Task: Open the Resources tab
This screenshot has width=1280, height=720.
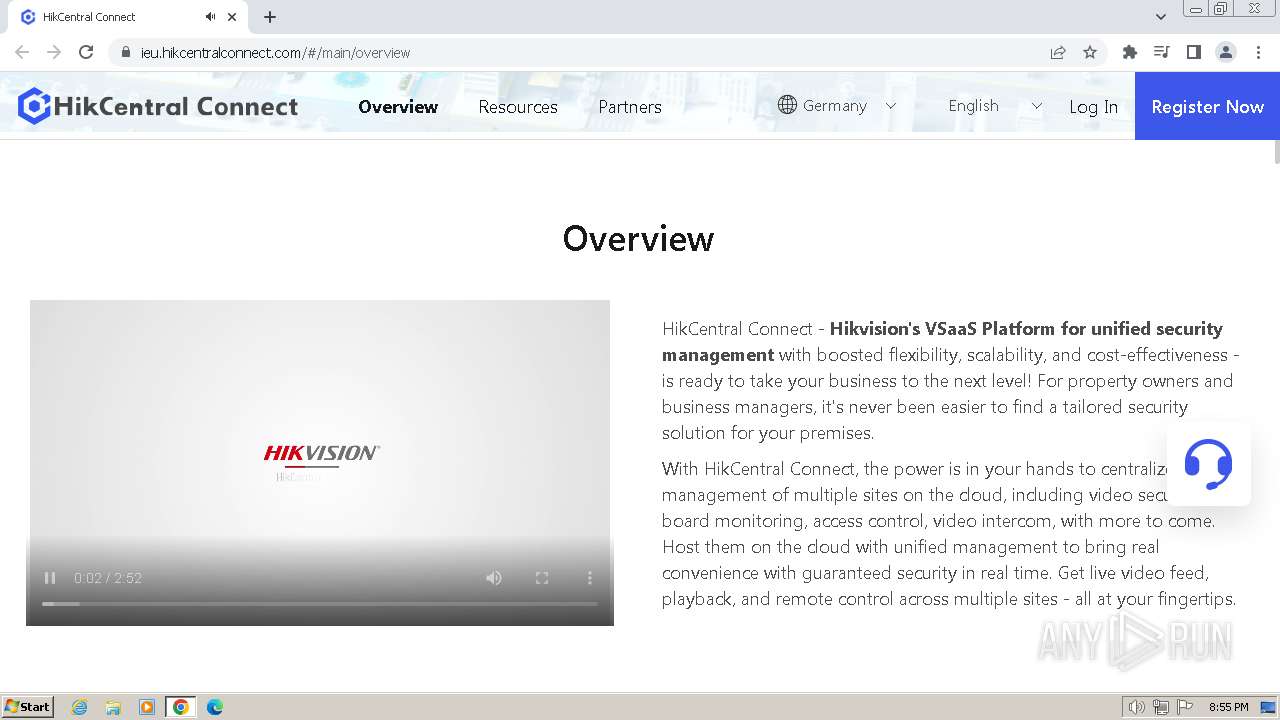Action: [518, 107]
